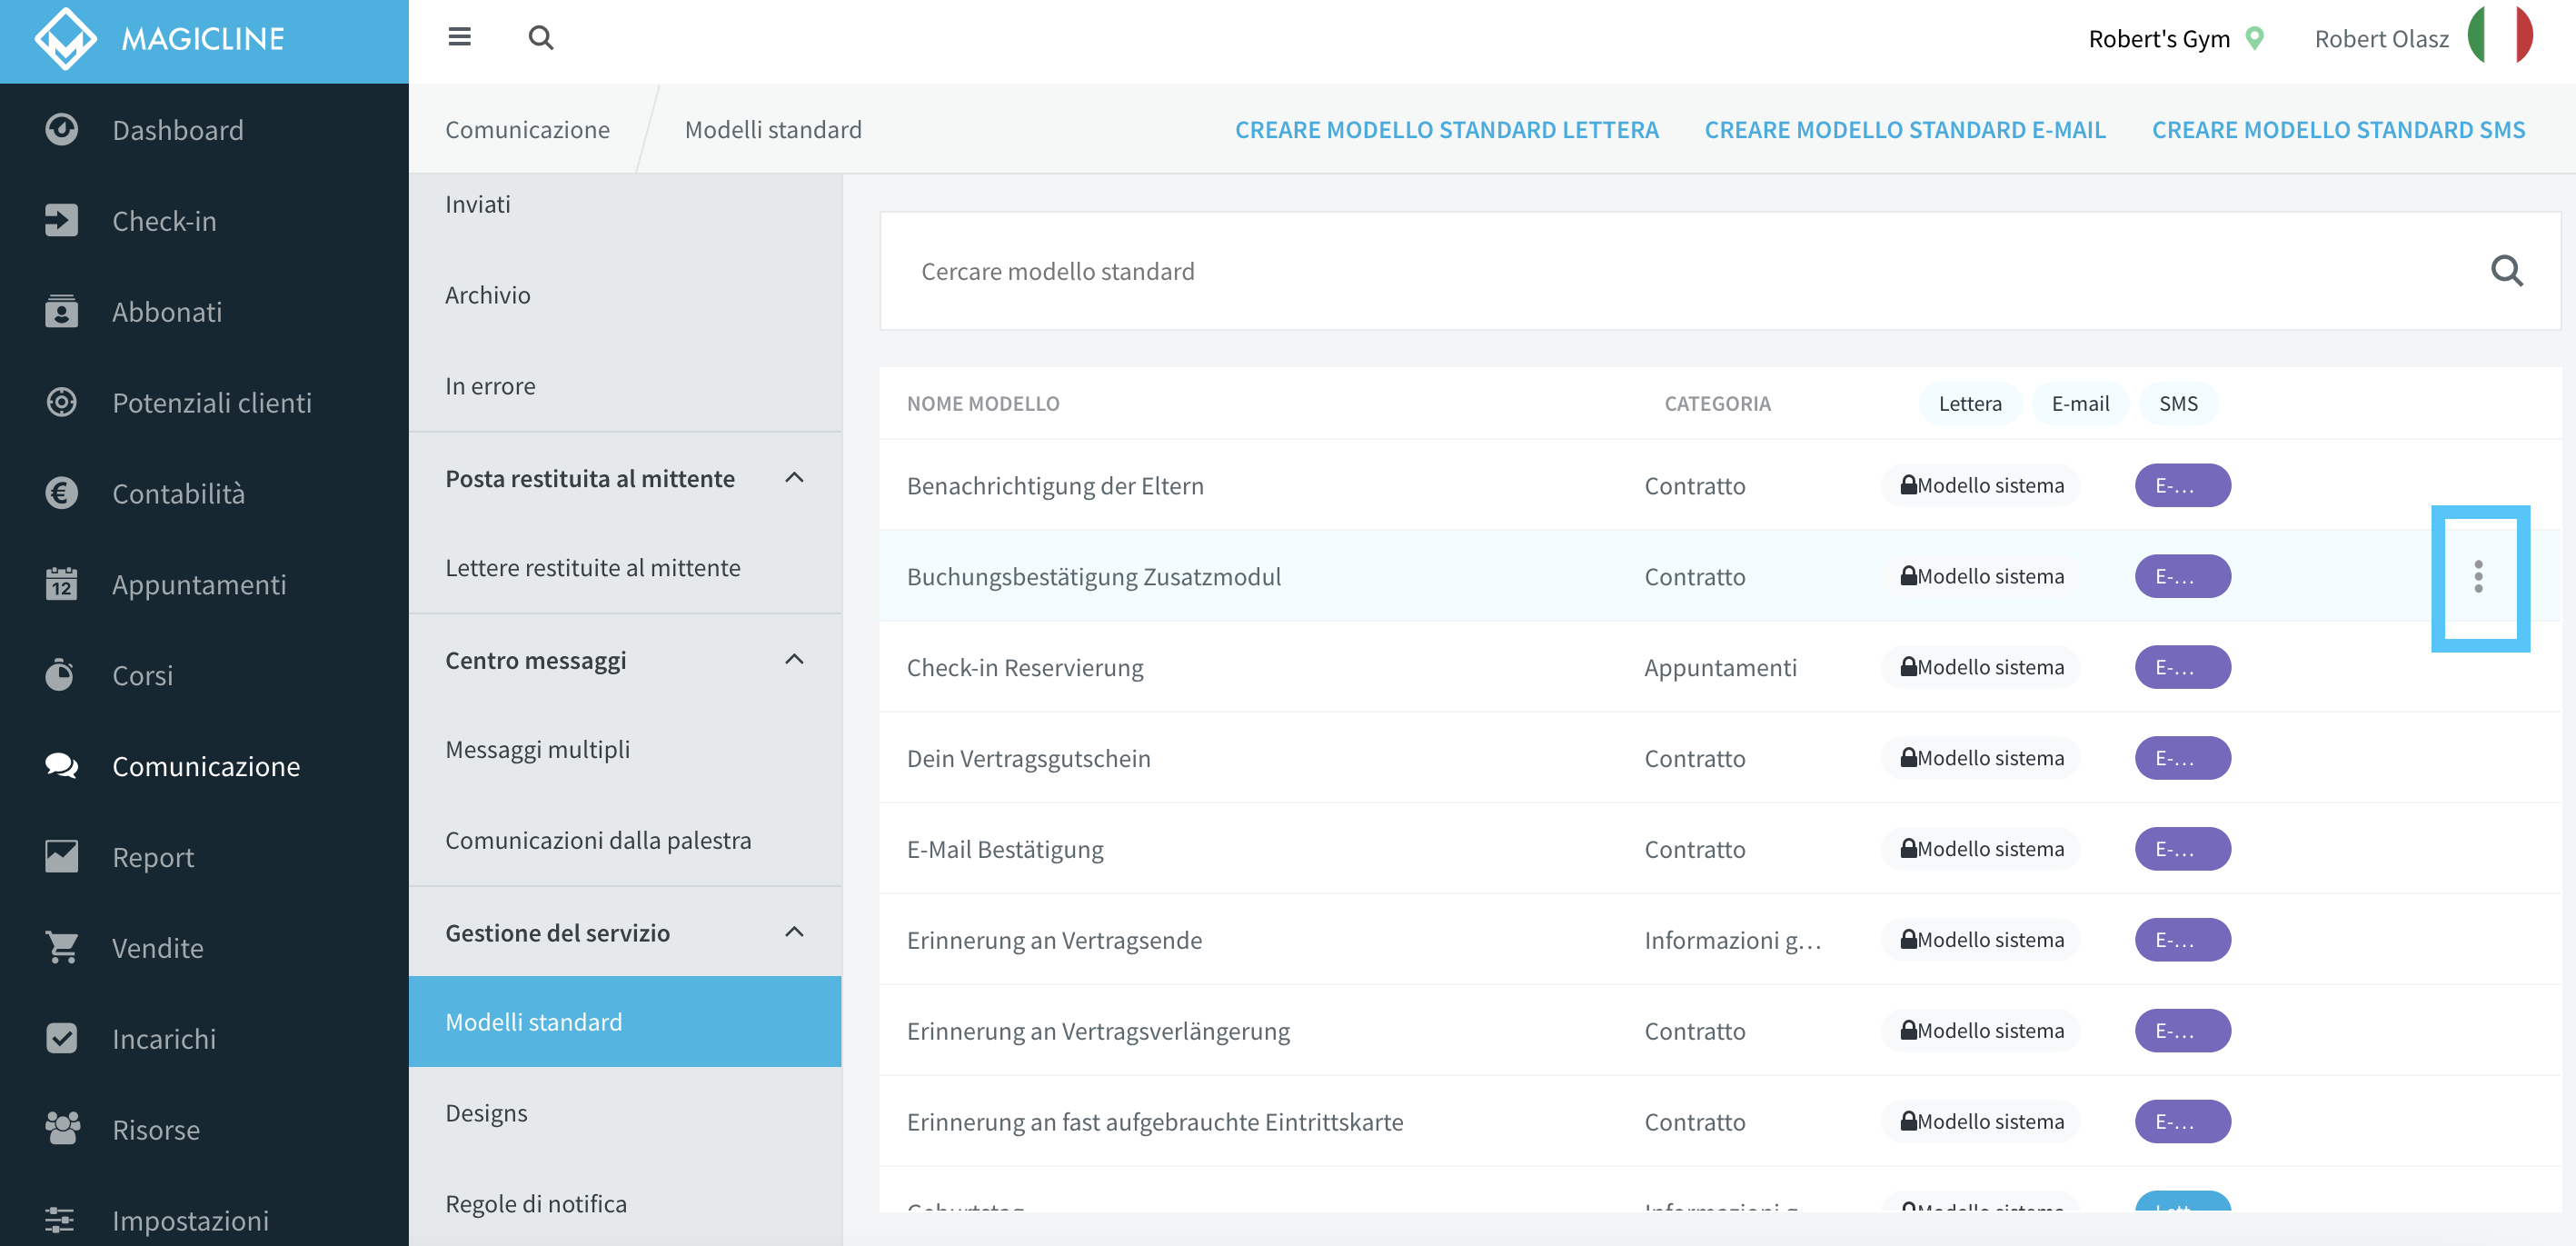
Task: Toggle the E-mail filter chip
Action: pyautogui.click(x=2080, y=404)
